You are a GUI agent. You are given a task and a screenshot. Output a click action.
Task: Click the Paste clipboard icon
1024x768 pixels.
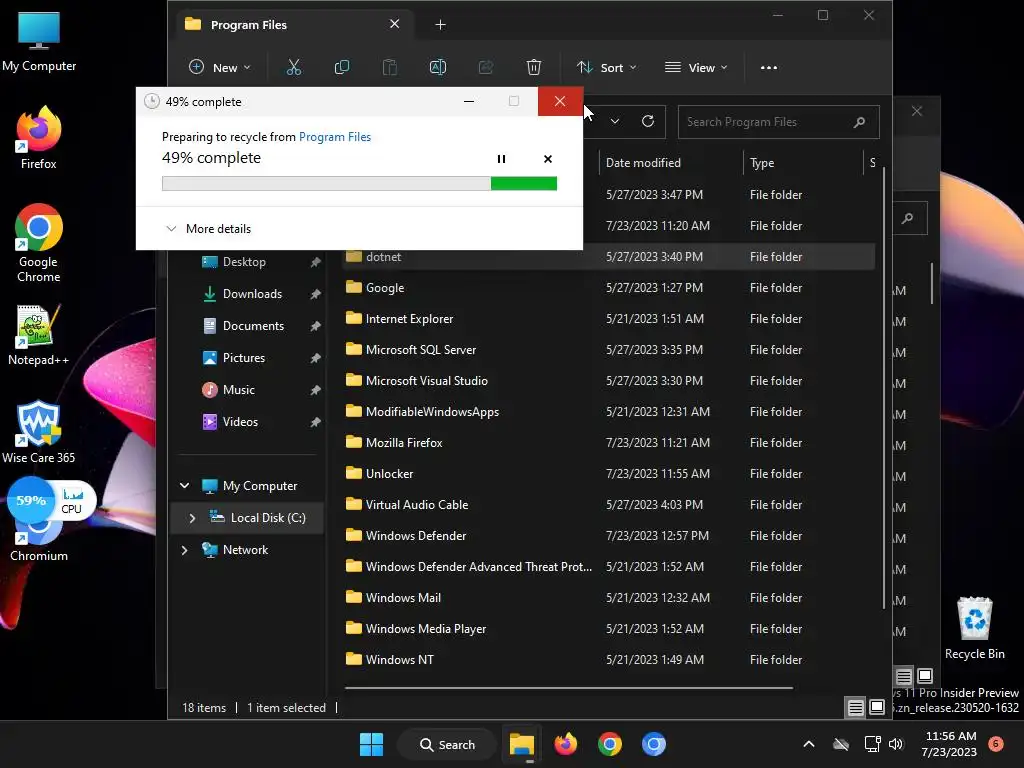tap(390, 67)
